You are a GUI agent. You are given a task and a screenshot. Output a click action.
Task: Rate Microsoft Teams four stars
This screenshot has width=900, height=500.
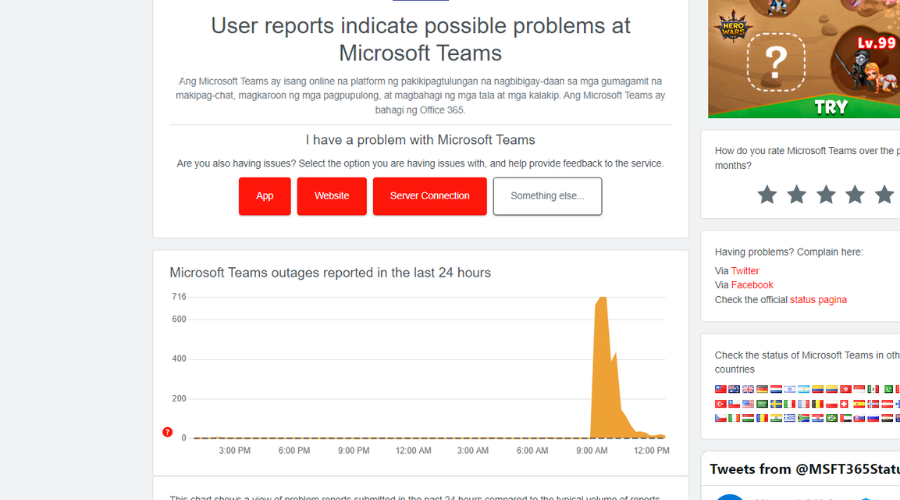pos(855,195)
